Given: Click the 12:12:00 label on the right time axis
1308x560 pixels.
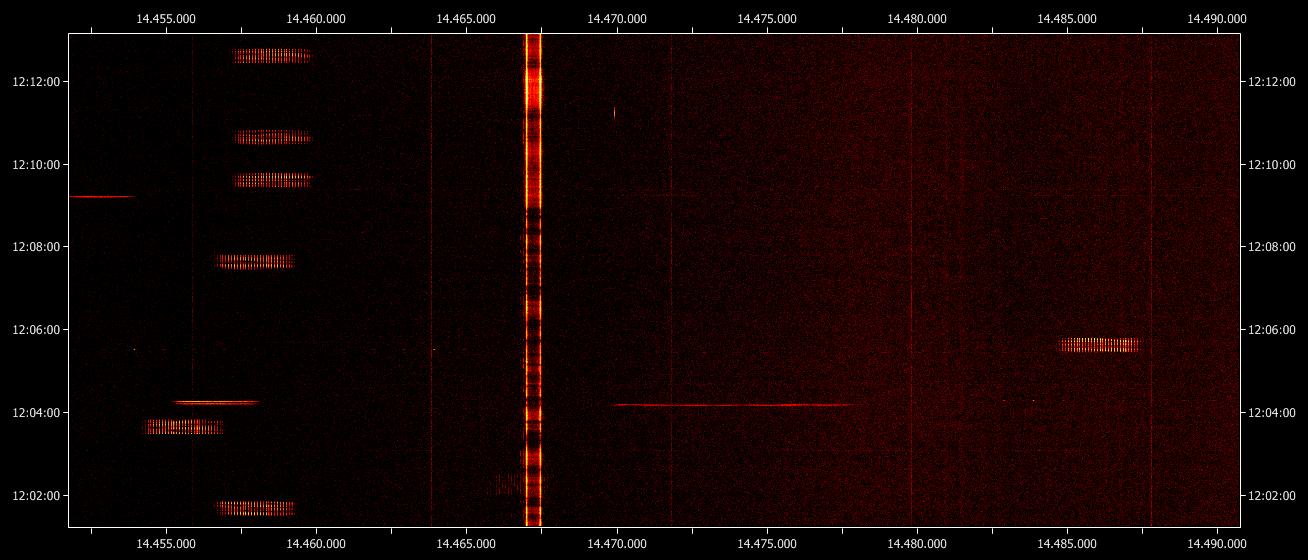Looking at the screenshot, I should tap(1273, 82).
